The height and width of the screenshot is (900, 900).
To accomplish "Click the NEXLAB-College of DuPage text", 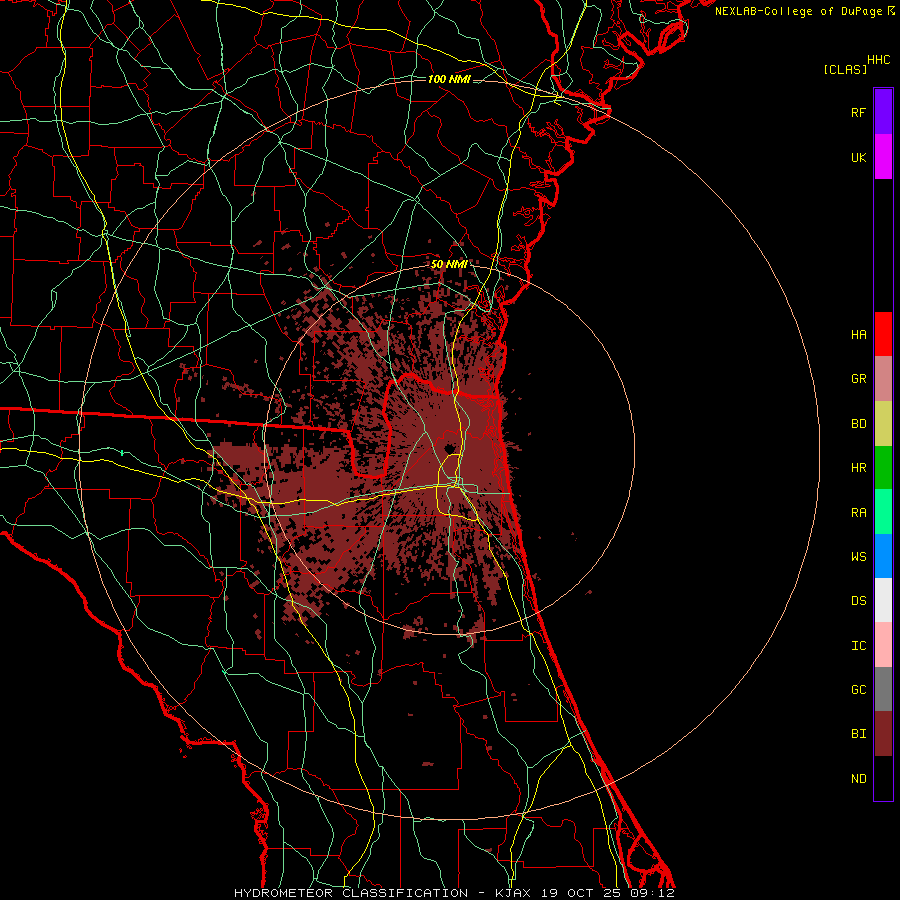I will click(798, 11).
